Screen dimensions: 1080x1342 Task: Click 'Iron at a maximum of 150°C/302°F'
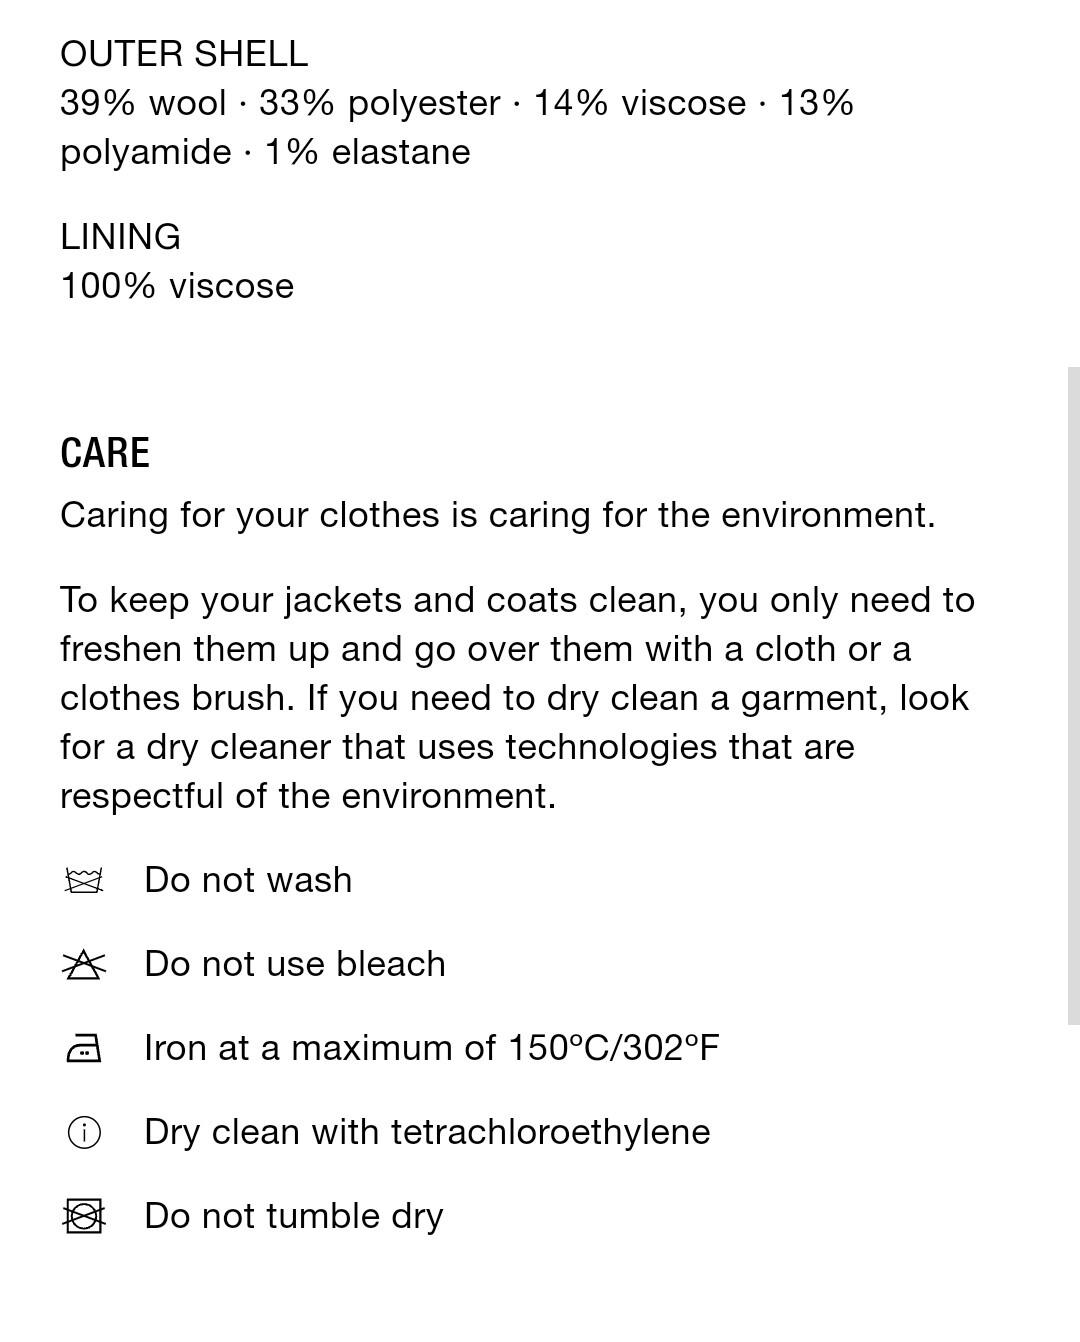[432, 1048]
